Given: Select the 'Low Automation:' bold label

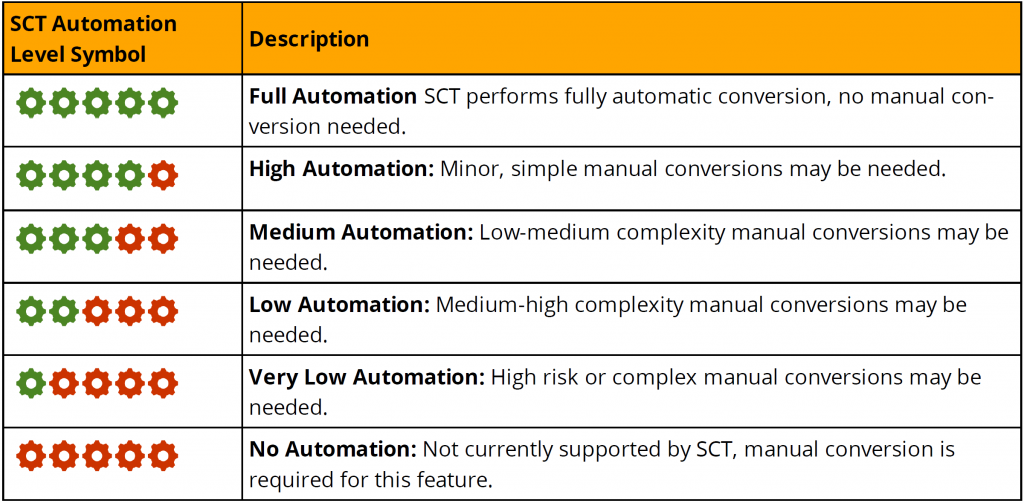Looking at the screenshot, I should (339, 304).
